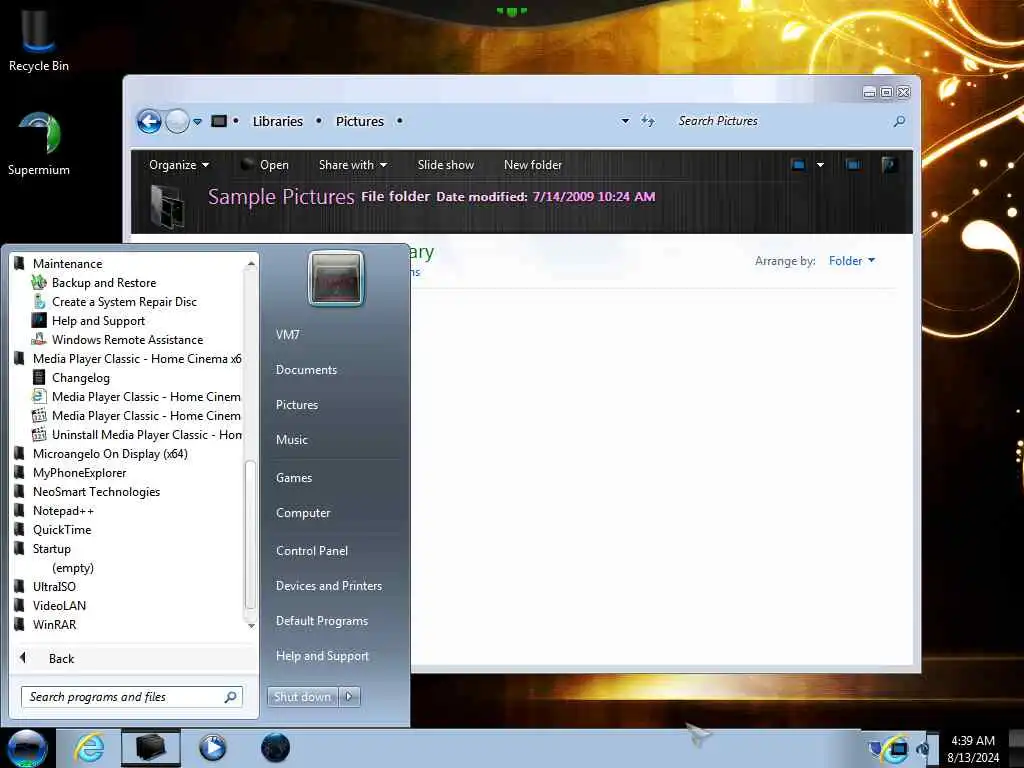This screenshot has height=768, width=1024.
Task: Open the Arrange by Folder dropdown
Action: click(852, 261)
